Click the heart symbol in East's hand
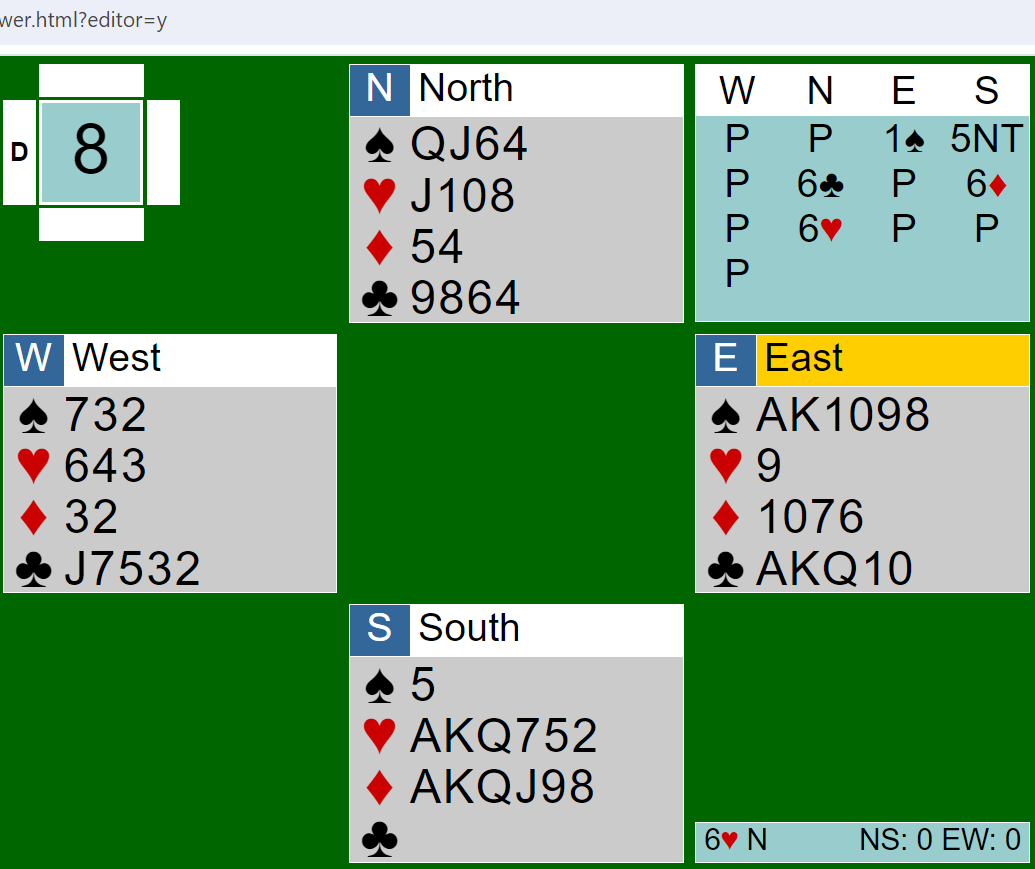 pyautogui.click(x=725, y=466)
